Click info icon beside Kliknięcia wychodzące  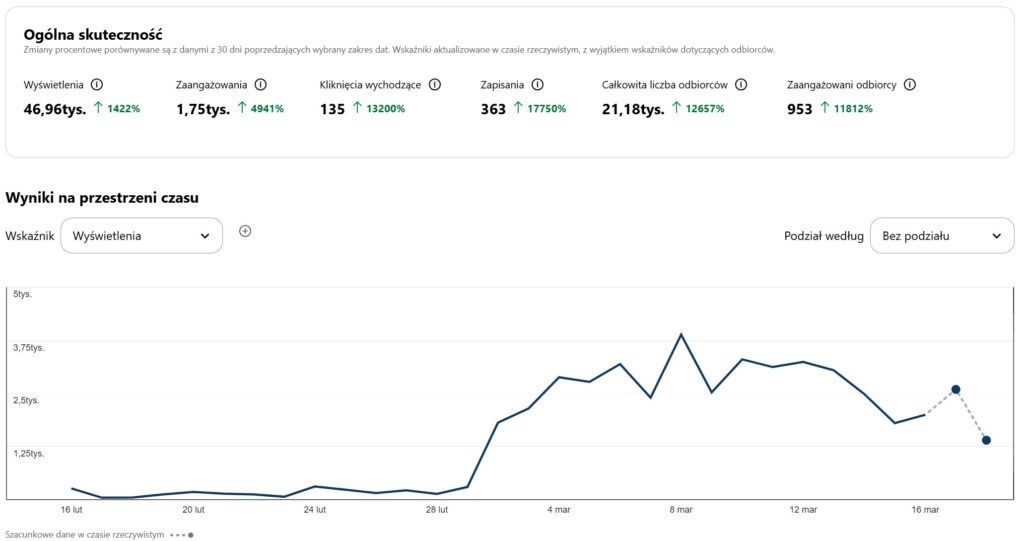coord(435,85)
